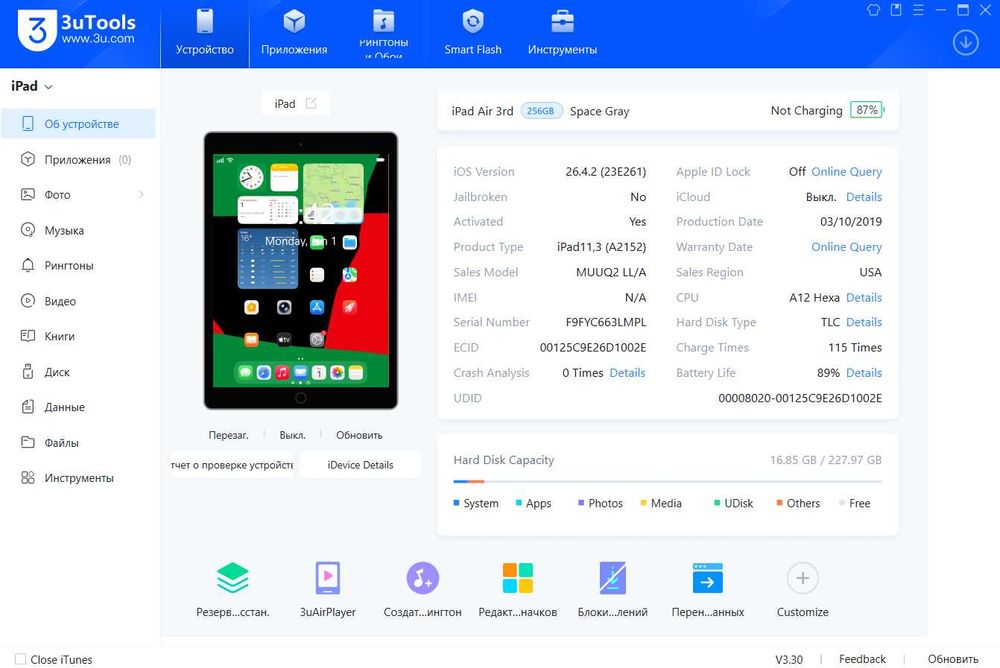
Task: Open the title bar menu list icon
Action: coord(918,10)
